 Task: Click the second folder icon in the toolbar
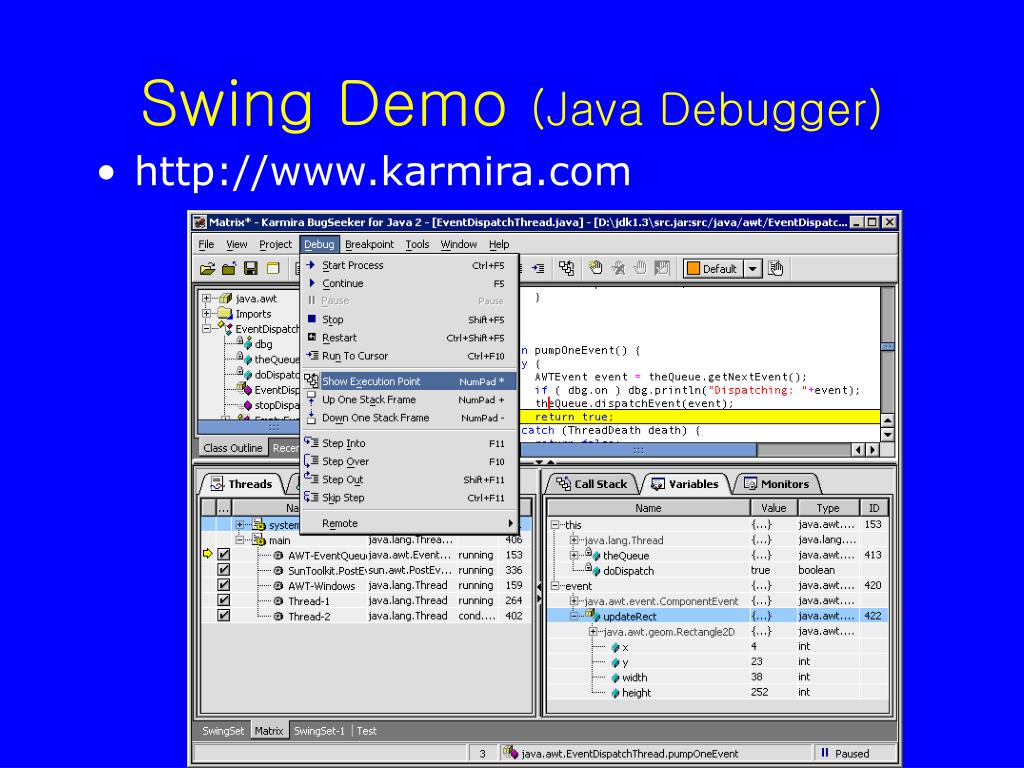click(229, 268)
